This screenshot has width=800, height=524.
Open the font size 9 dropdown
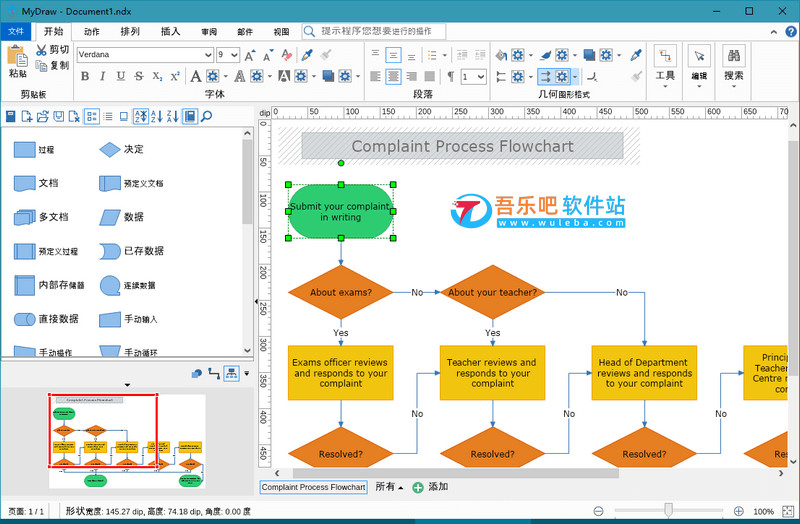pyautogui.click(x=234, y=55)
